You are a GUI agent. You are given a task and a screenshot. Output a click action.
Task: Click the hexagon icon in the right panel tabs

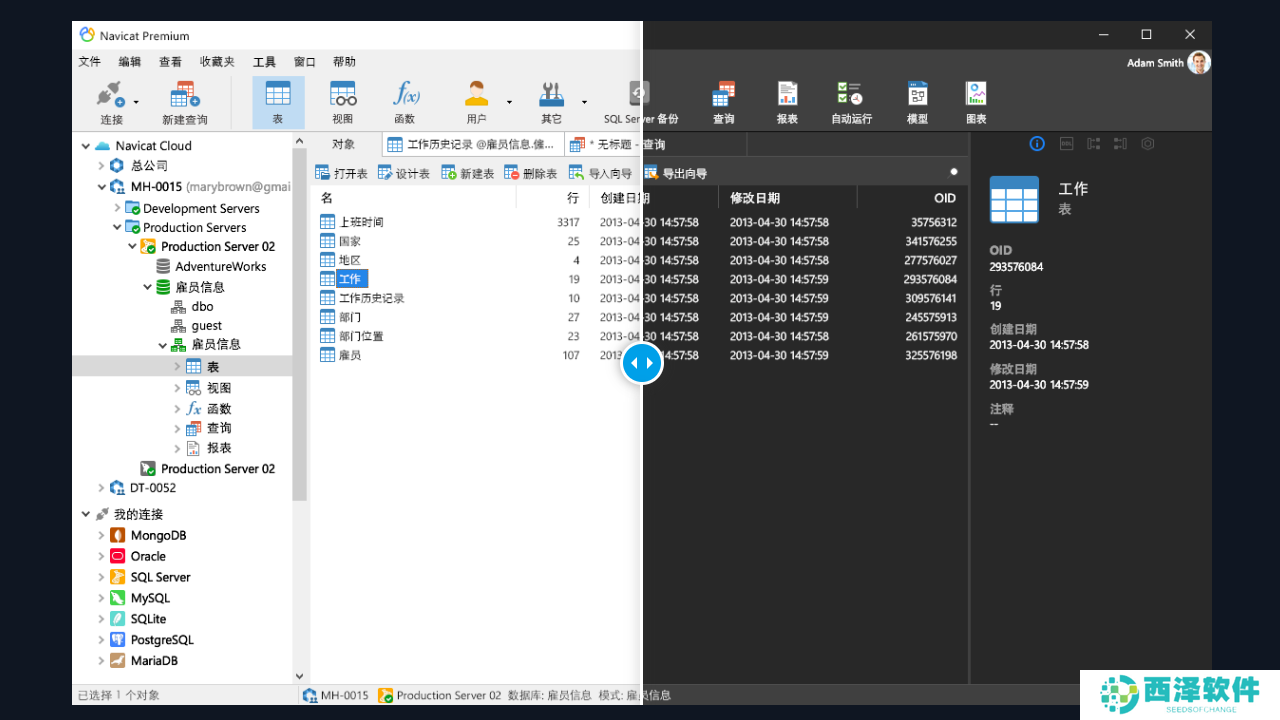[1148, 144]
